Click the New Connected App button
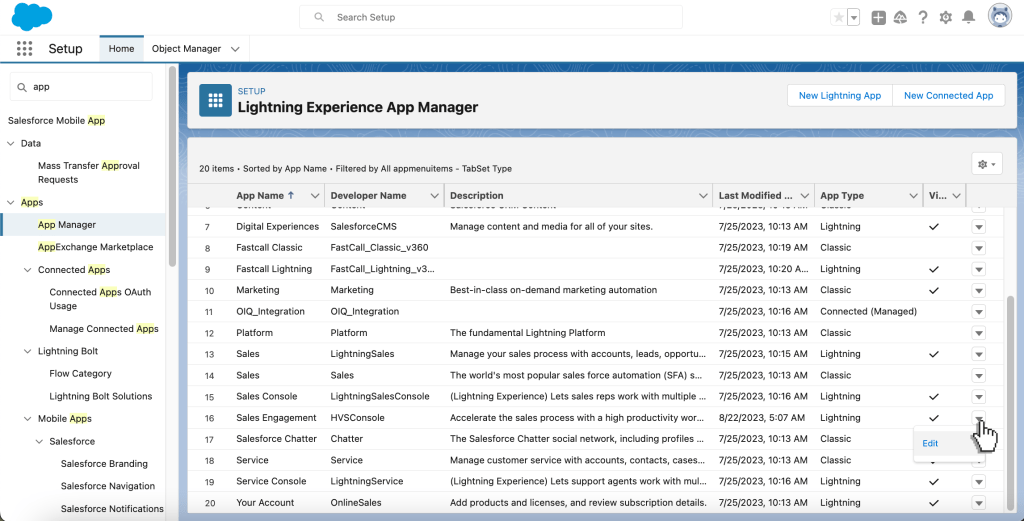The width and height of the screenshot is (1024, 521). click(948, 95)
